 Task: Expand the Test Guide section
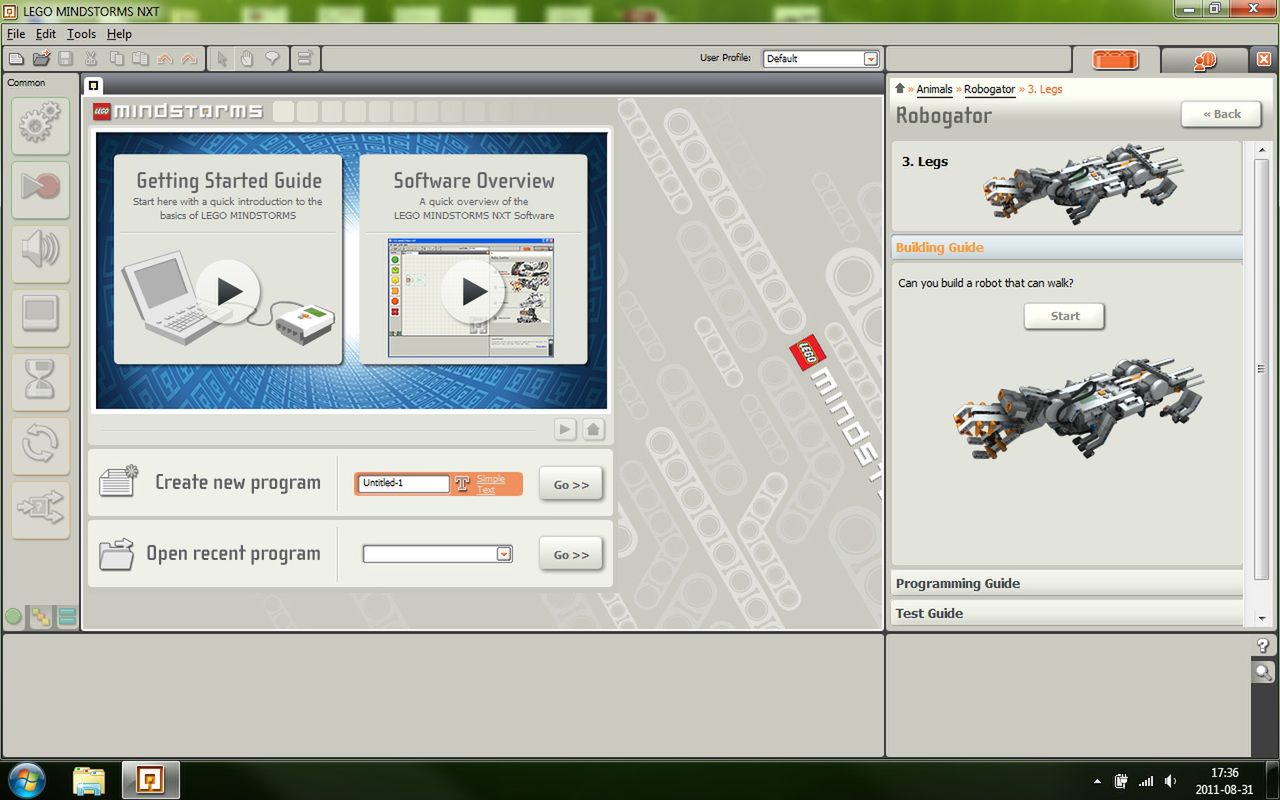tap(1066, 613)
